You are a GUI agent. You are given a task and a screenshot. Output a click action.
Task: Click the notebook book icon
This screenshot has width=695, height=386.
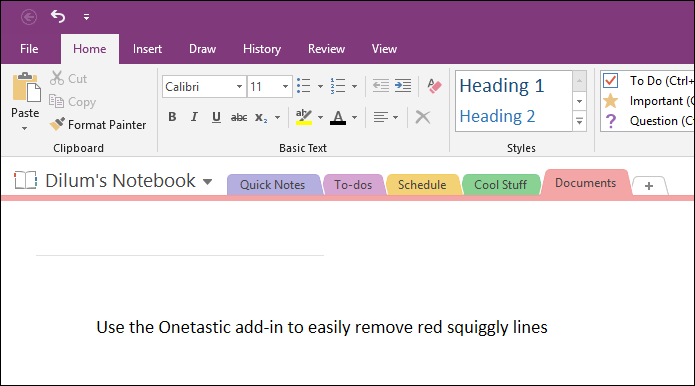[x=25, y=180]
